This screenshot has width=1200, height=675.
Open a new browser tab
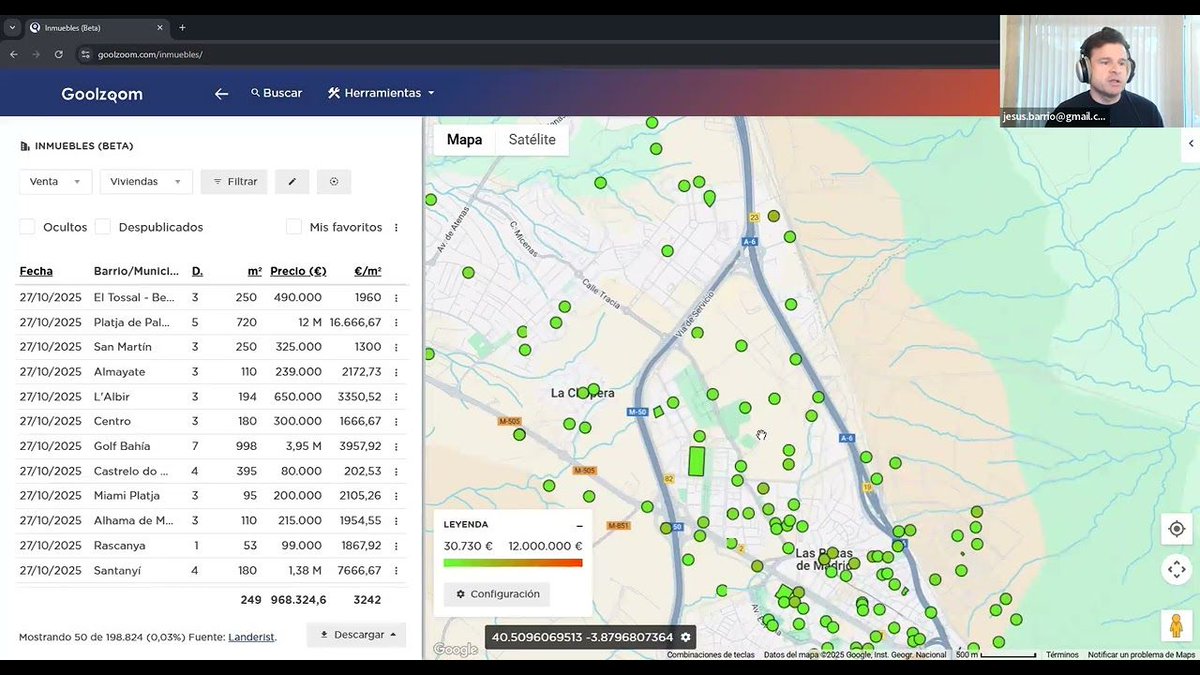point(182,28)
